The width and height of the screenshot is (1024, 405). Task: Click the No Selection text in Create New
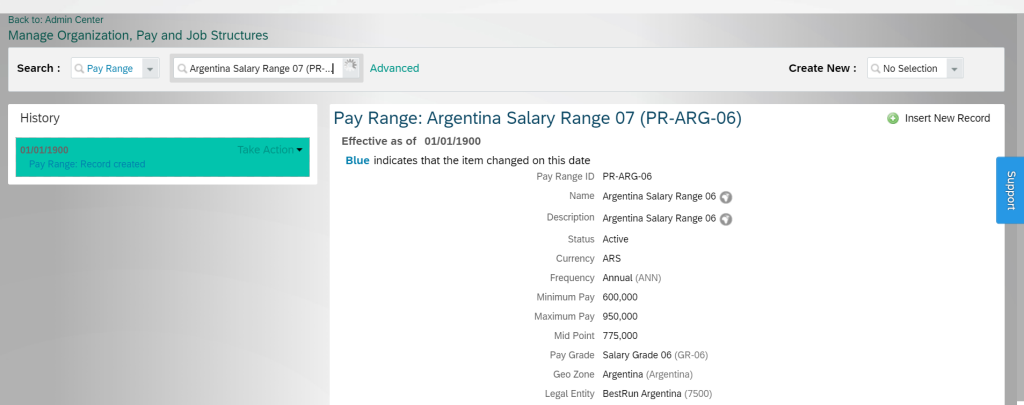pos(910,69)
